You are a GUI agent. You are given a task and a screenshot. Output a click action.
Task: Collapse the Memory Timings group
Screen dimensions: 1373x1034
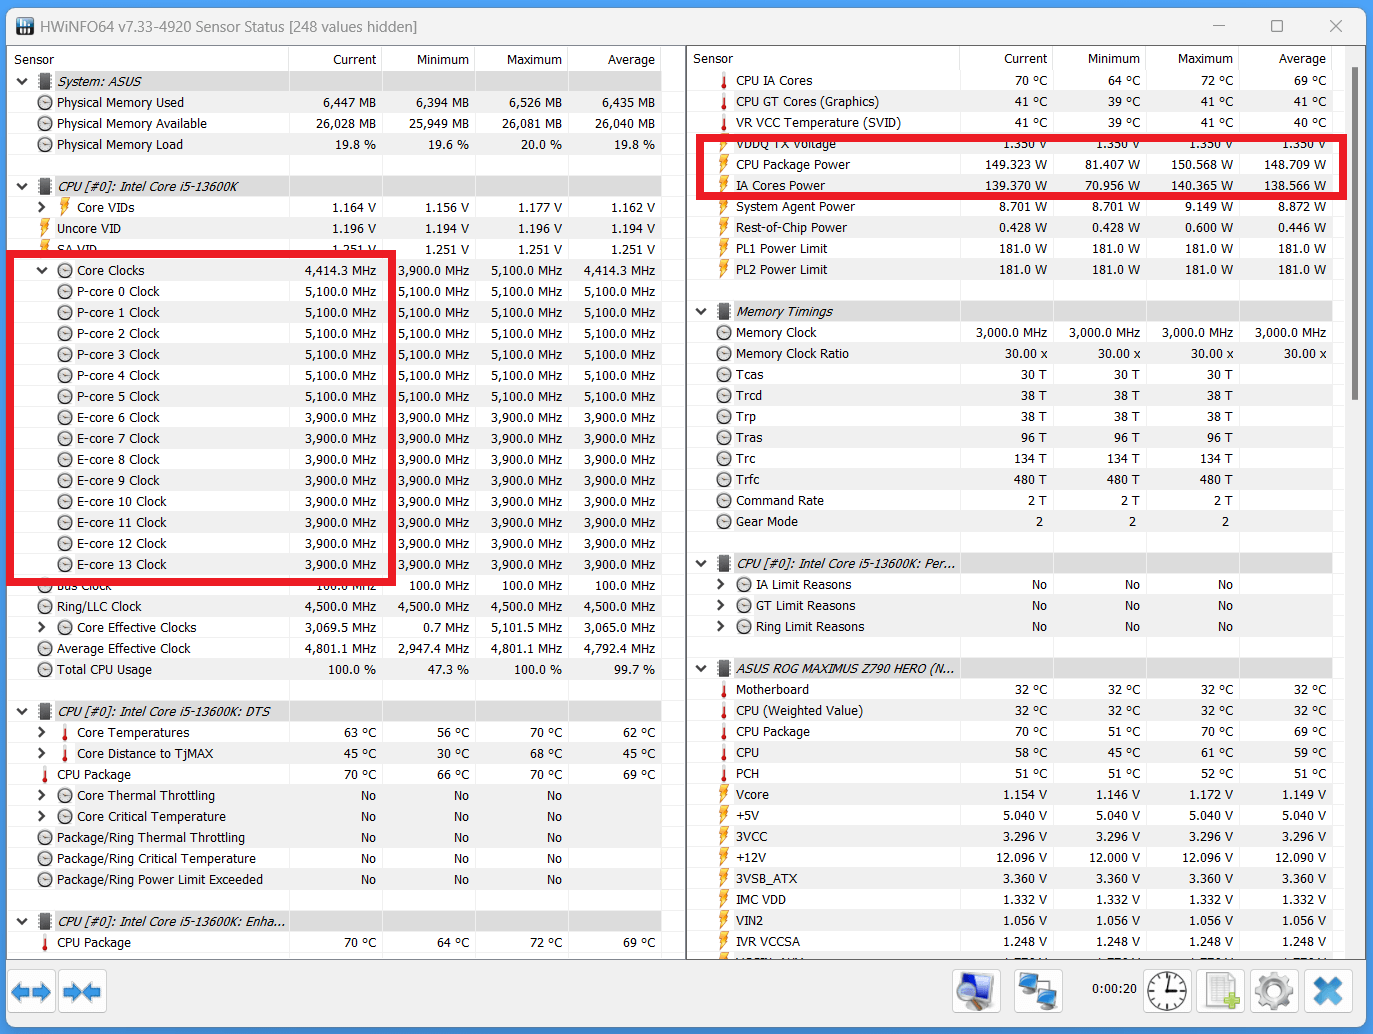[701, 312]
